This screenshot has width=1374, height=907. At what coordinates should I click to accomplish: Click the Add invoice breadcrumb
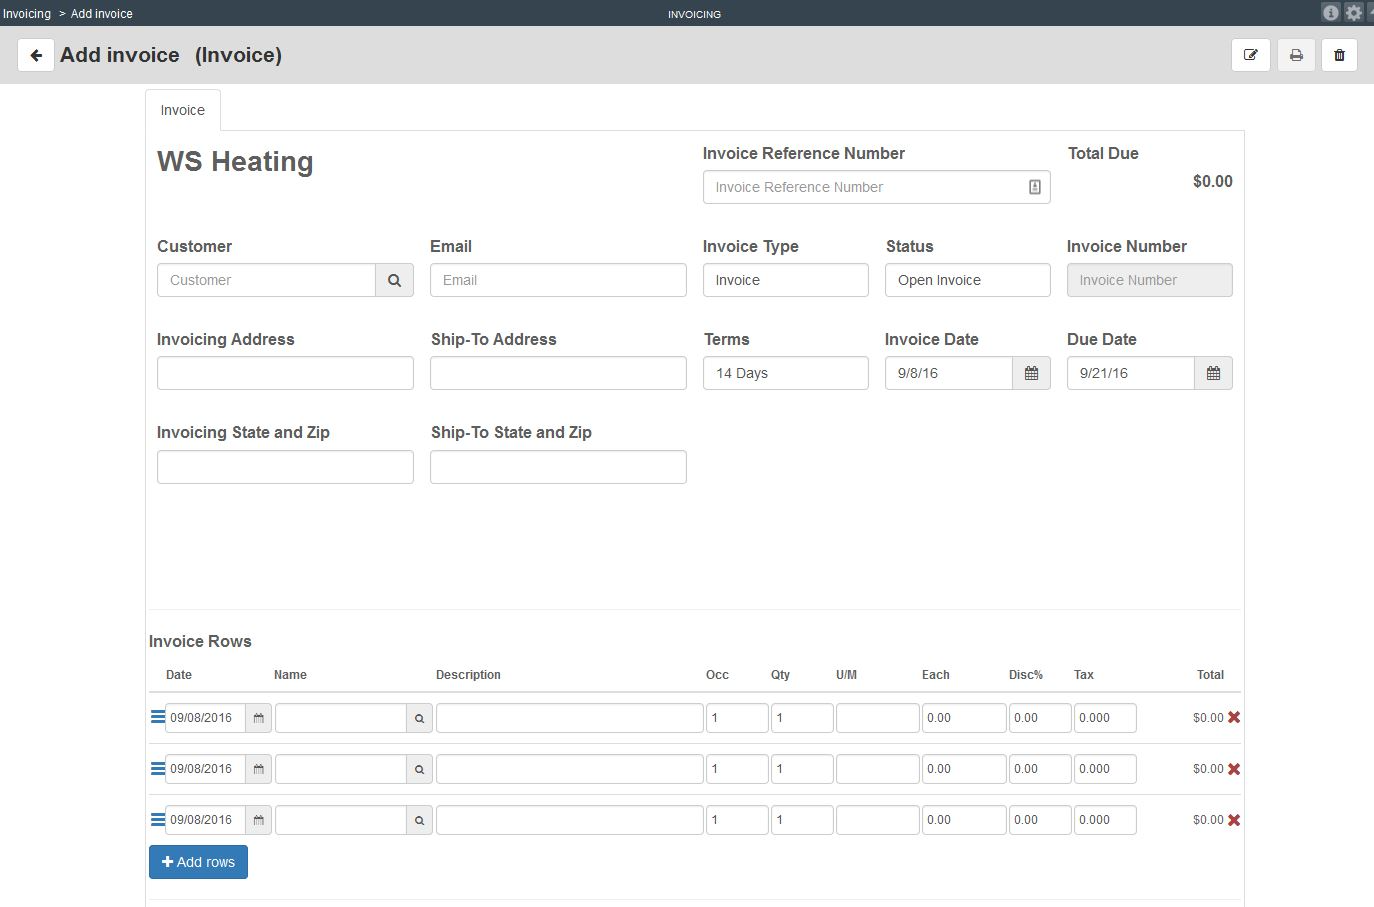[101, 14]
